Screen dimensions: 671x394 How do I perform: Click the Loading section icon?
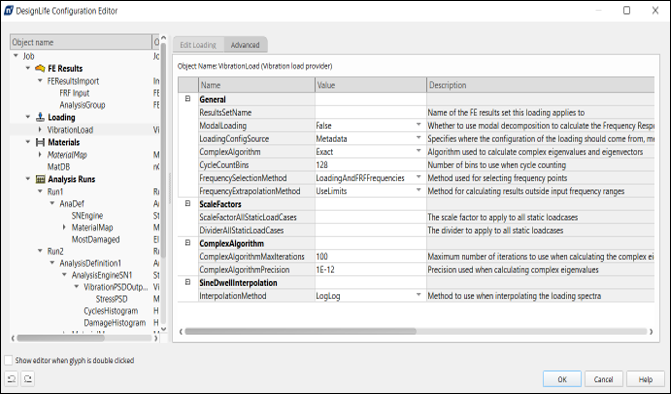click(40, 117)
